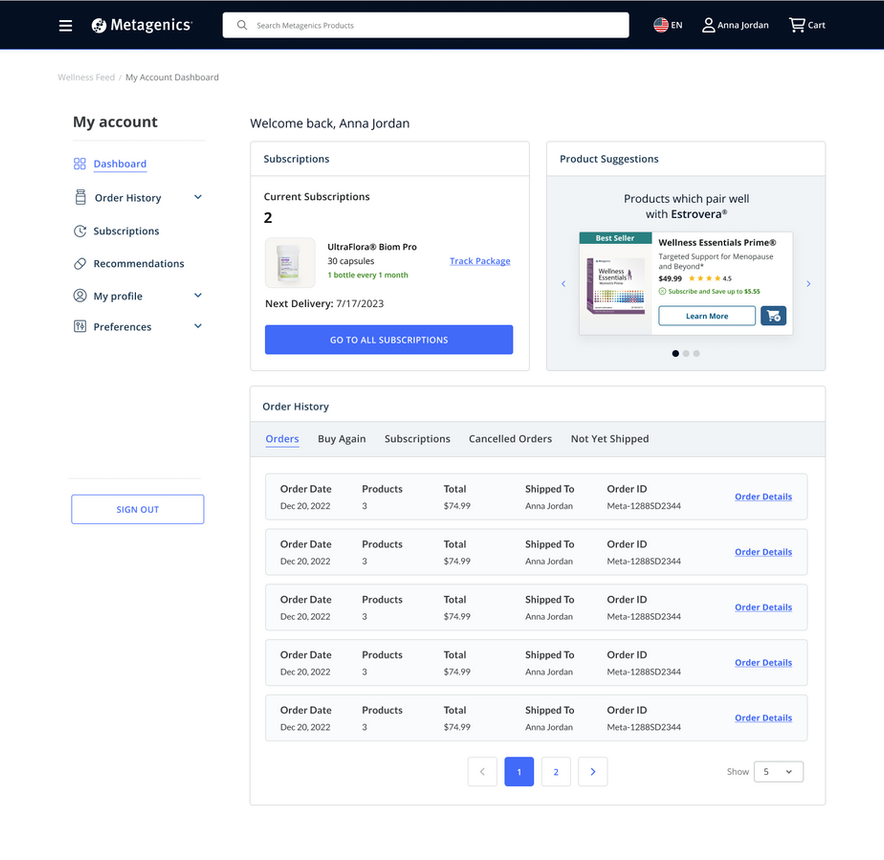Open Order Details for the fifth order
This screenshot has width=884, height=860.
pos(763,718)
